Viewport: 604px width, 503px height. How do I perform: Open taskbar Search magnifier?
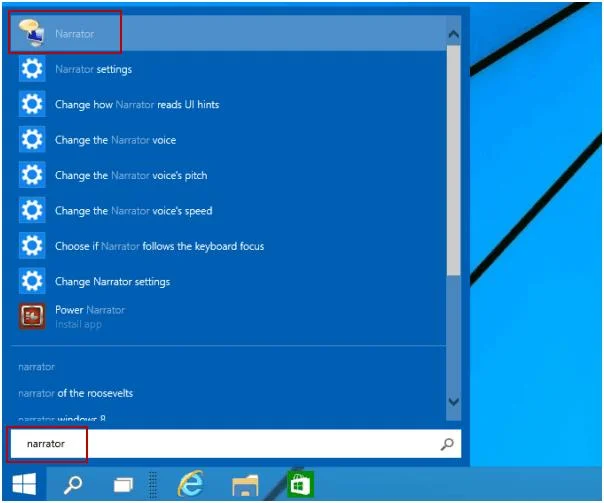[x=72, y=485]
